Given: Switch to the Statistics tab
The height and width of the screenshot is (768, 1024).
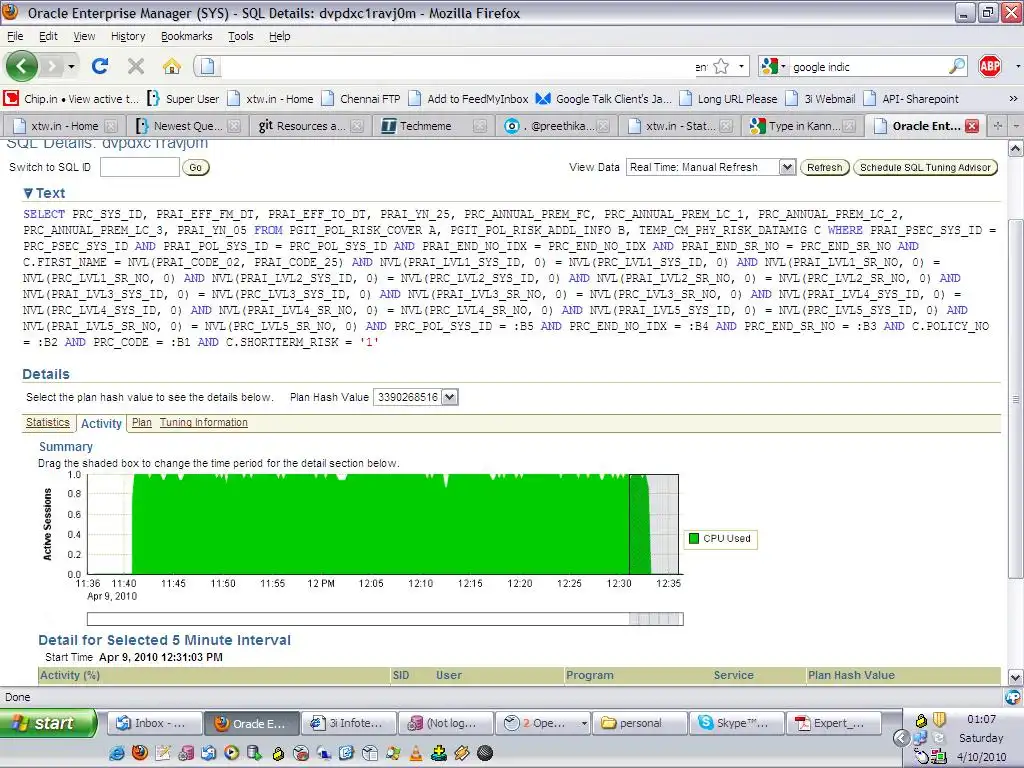Looking at the screenshot, I should point(48,423).
